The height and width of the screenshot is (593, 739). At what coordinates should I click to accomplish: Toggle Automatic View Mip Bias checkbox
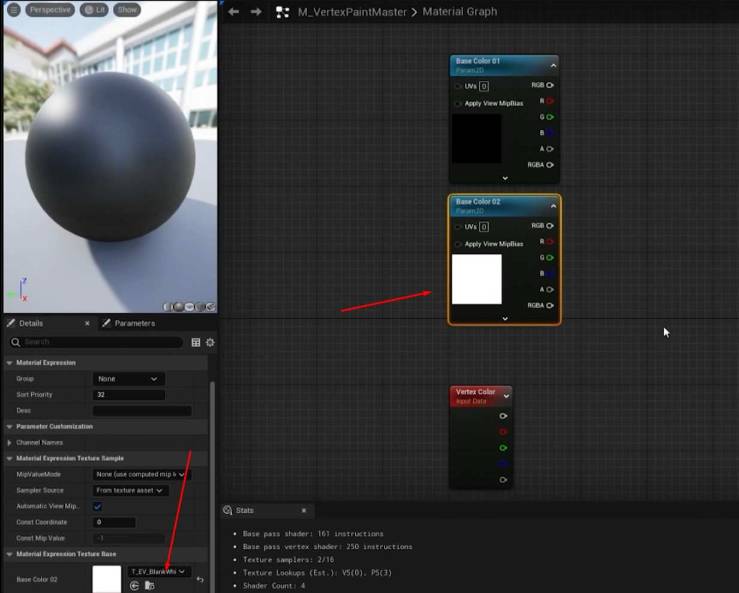point(98,507)
